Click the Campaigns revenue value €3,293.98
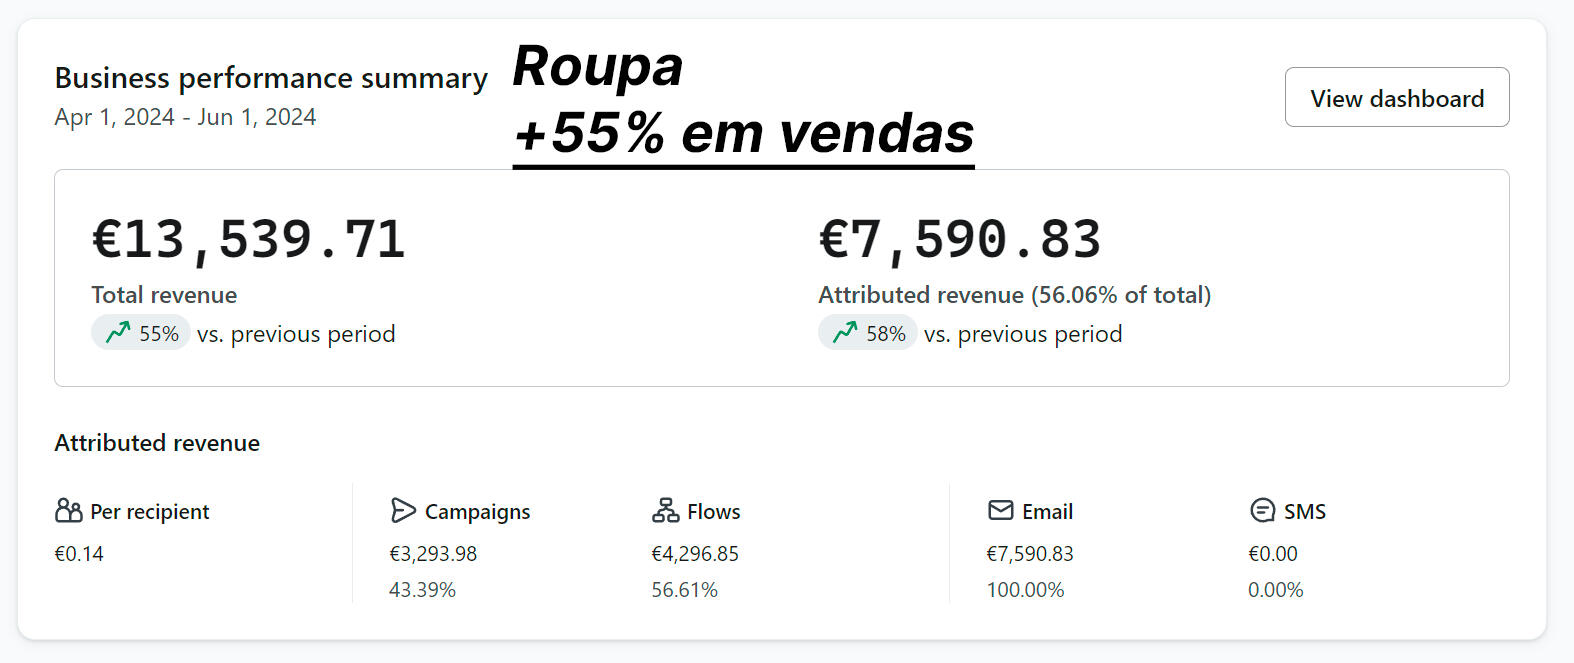The image size is (1574, 663). pos(433,554)
